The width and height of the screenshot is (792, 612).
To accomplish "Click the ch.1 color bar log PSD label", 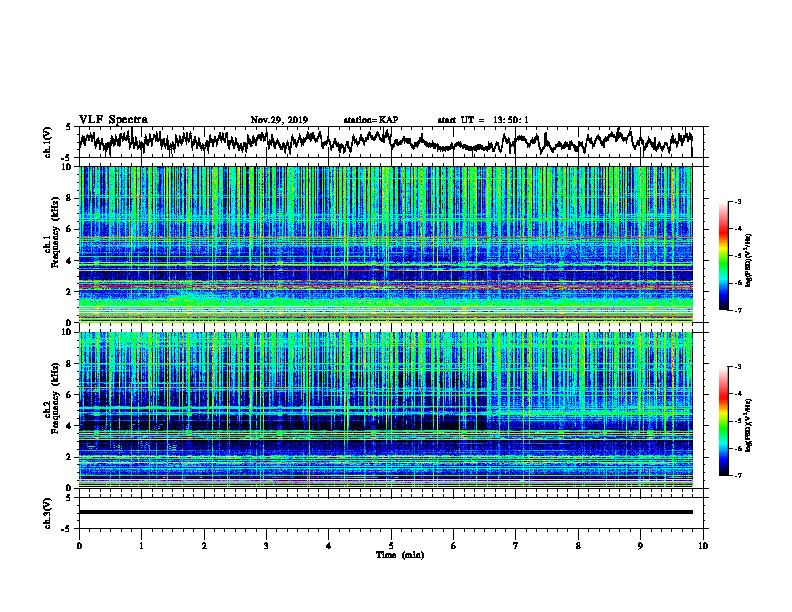I will tap(749, 260).
